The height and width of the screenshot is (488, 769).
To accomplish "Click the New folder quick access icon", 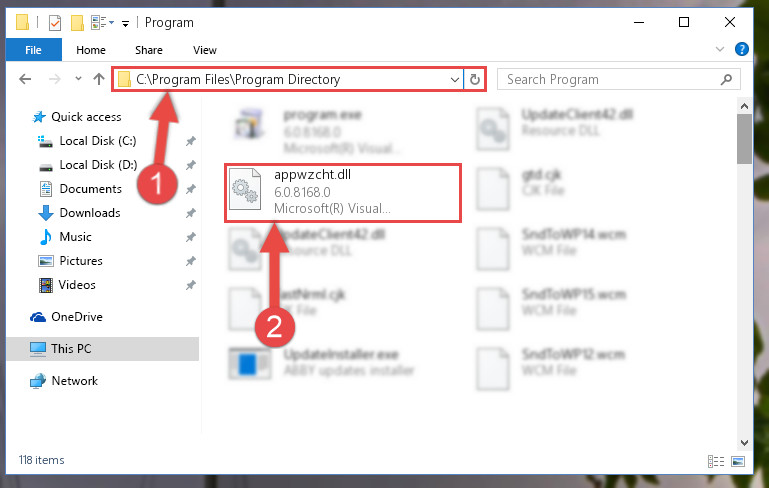I will coord(77,23).
